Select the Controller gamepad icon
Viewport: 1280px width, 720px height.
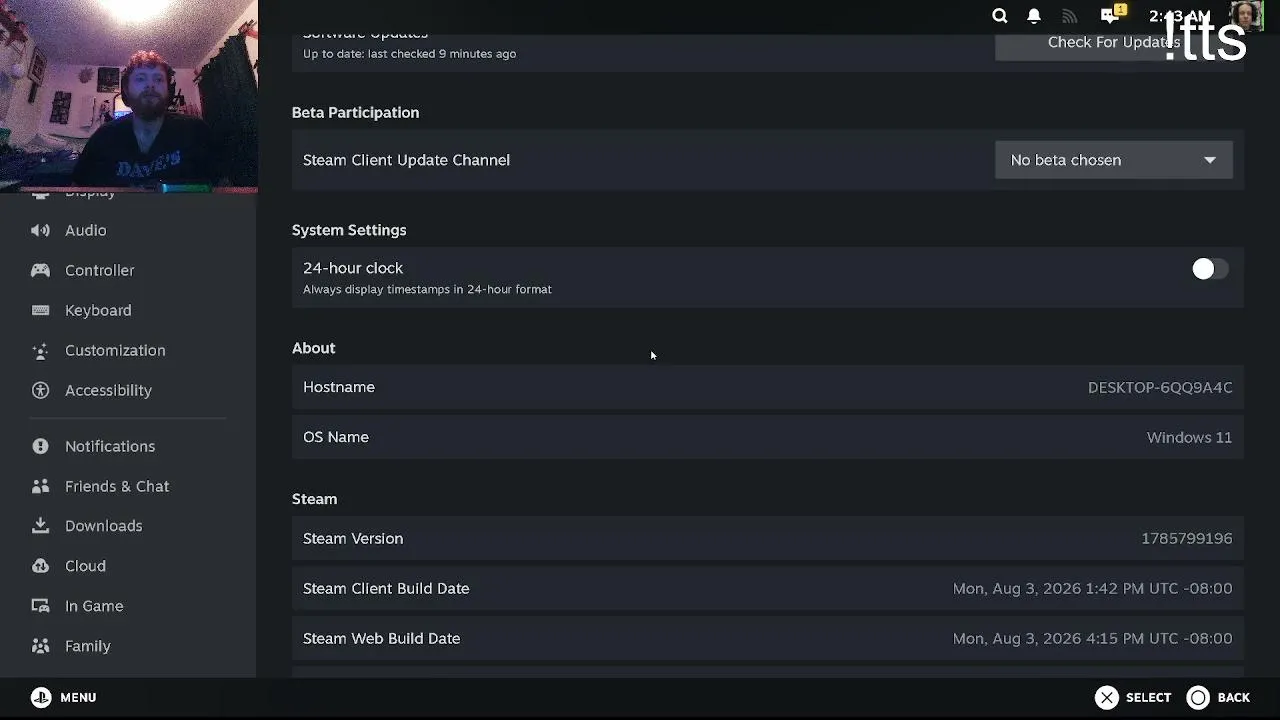point(40,270)
